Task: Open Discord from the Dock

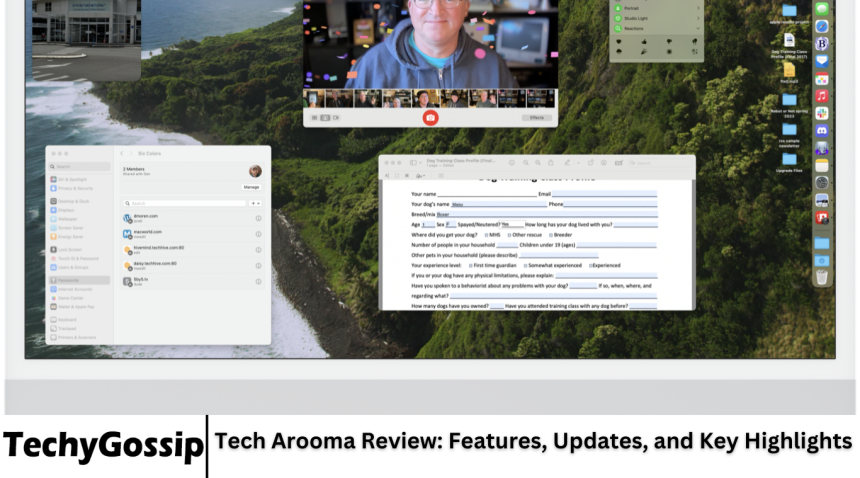Action: [x=822, y=130]
